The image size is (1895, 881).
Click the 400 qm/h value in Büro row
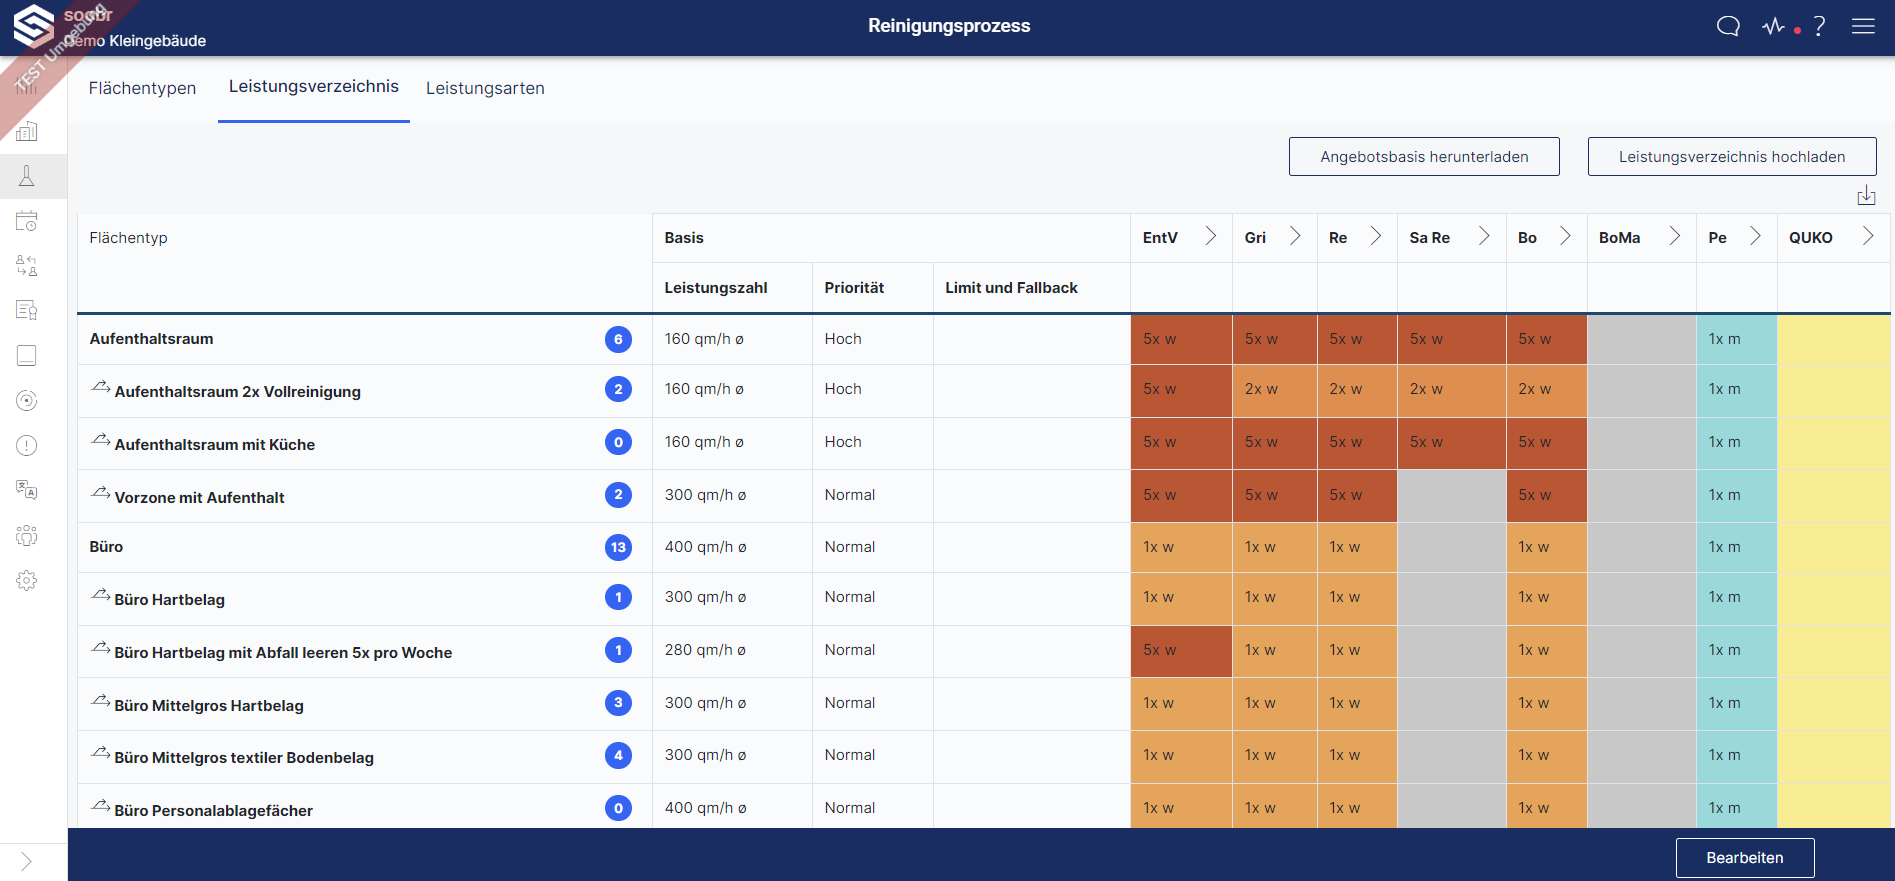coord(706,547)
